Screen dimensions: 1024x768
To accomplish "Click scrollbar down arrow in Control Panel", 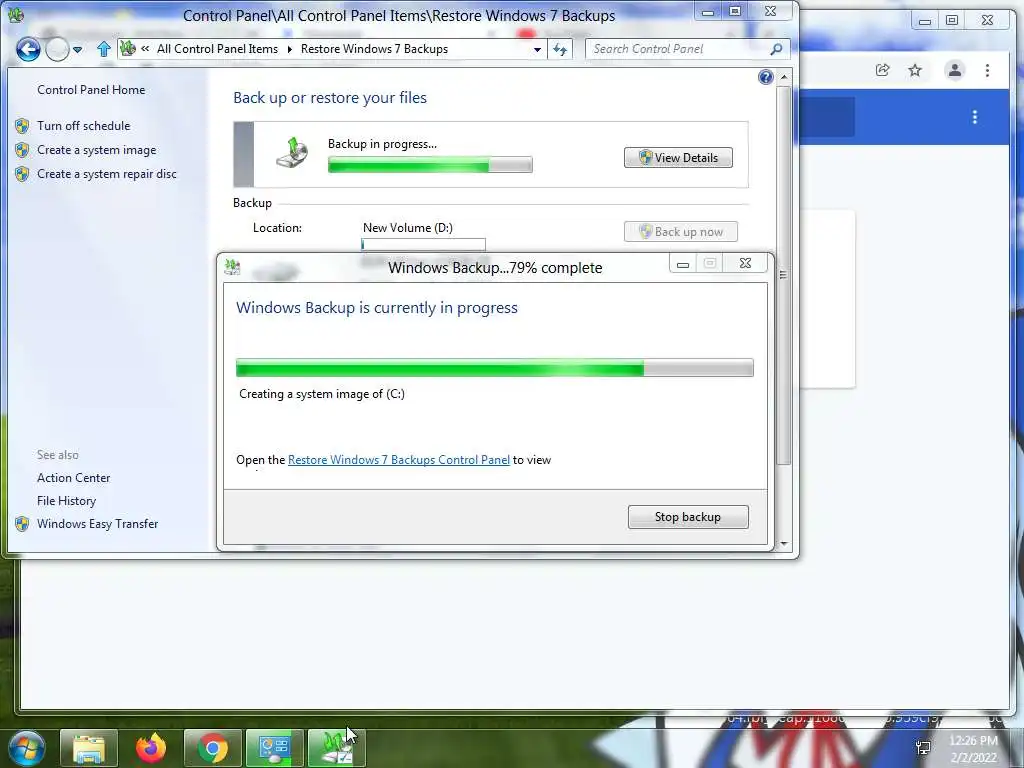I will click(784, 543).
